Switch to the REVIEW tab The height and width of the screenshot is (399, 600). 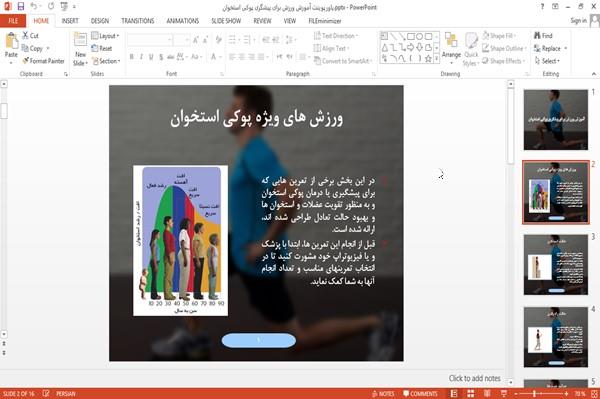pos(262,21)
